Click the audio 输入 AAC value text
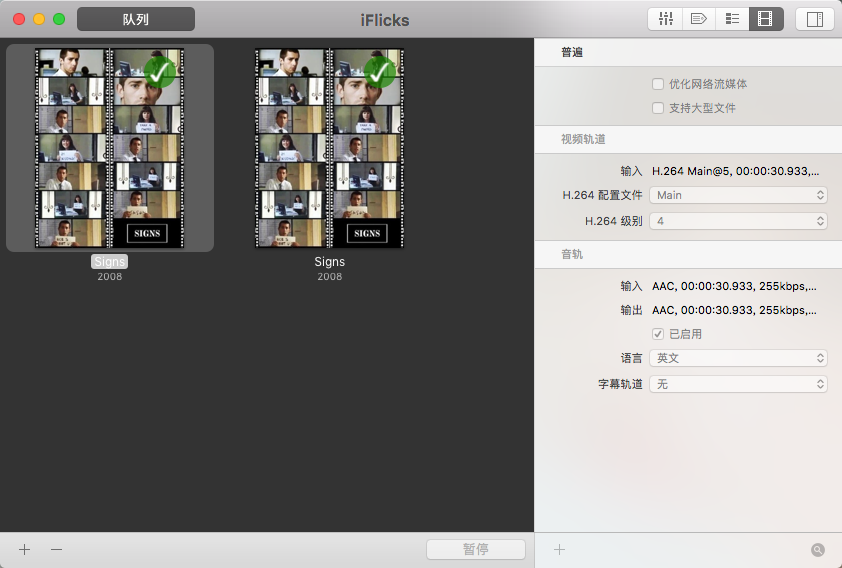This screenshot has height=568, width=842. (735, 286)
